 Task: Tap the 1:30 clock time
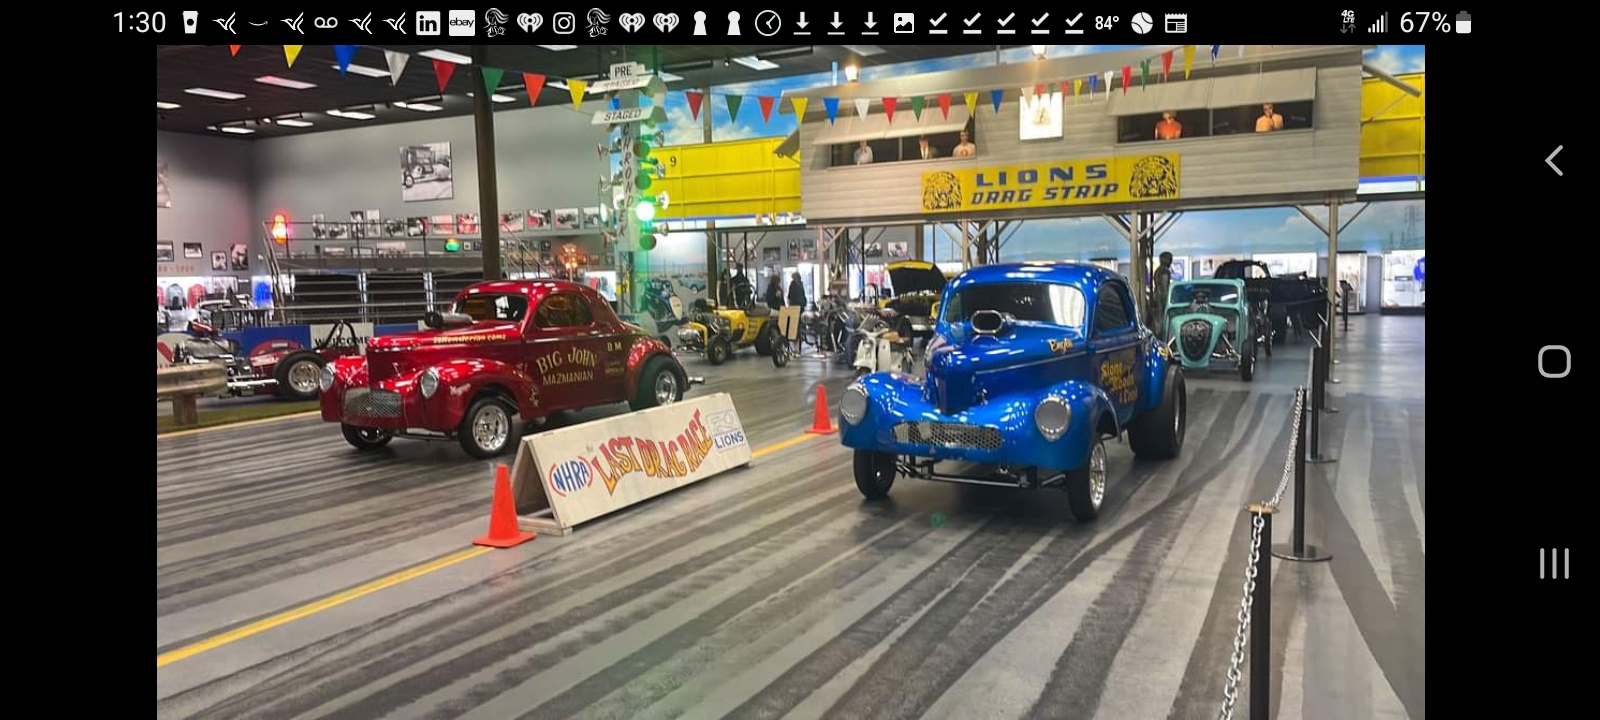[x=139, y=23]
